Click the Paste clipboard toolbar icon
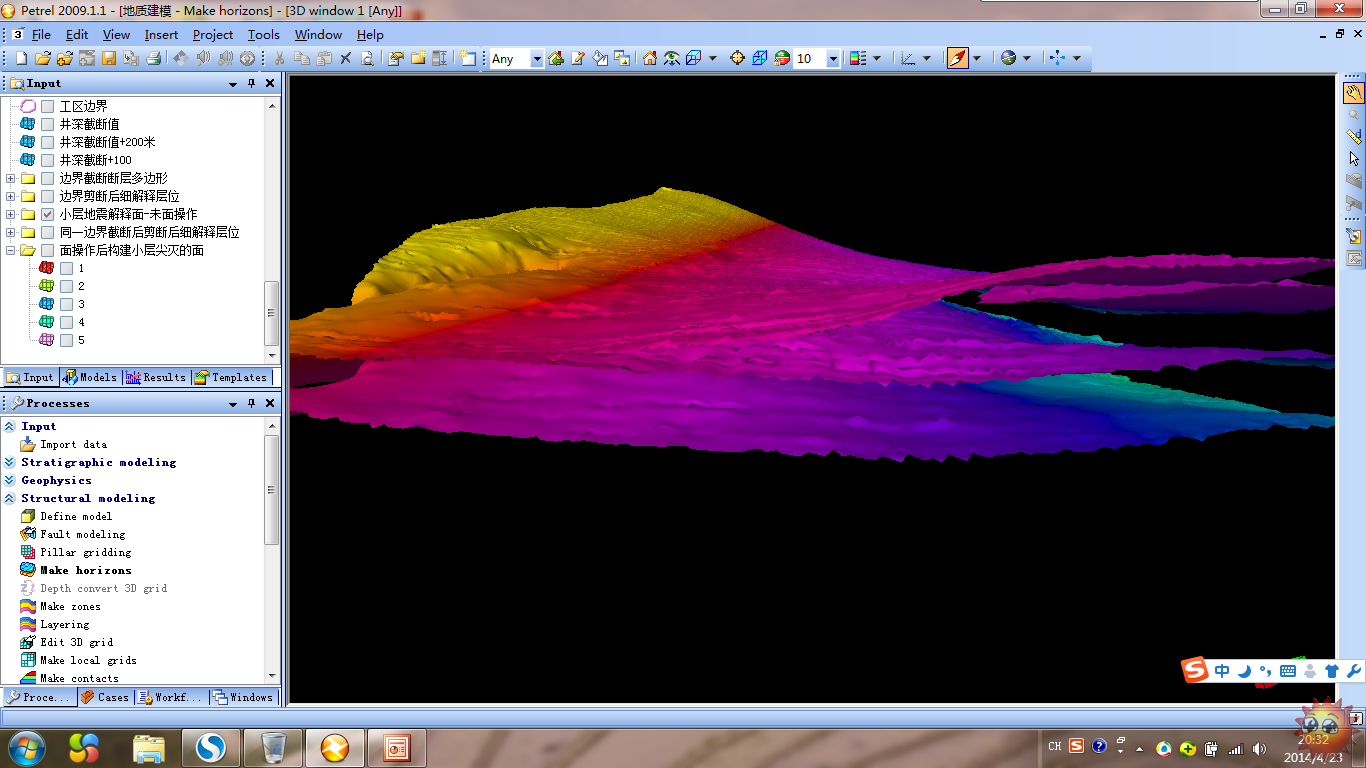The height and width of the screenshot is (768, 1366). click(x=324, y=59)
